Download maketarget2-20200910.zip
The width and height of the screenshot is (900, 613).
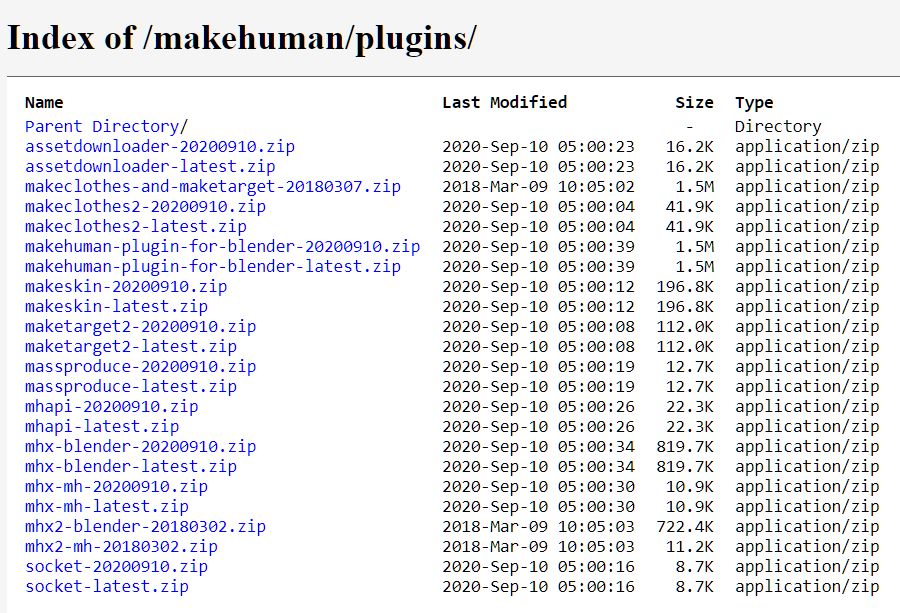(x=140, y=327)
